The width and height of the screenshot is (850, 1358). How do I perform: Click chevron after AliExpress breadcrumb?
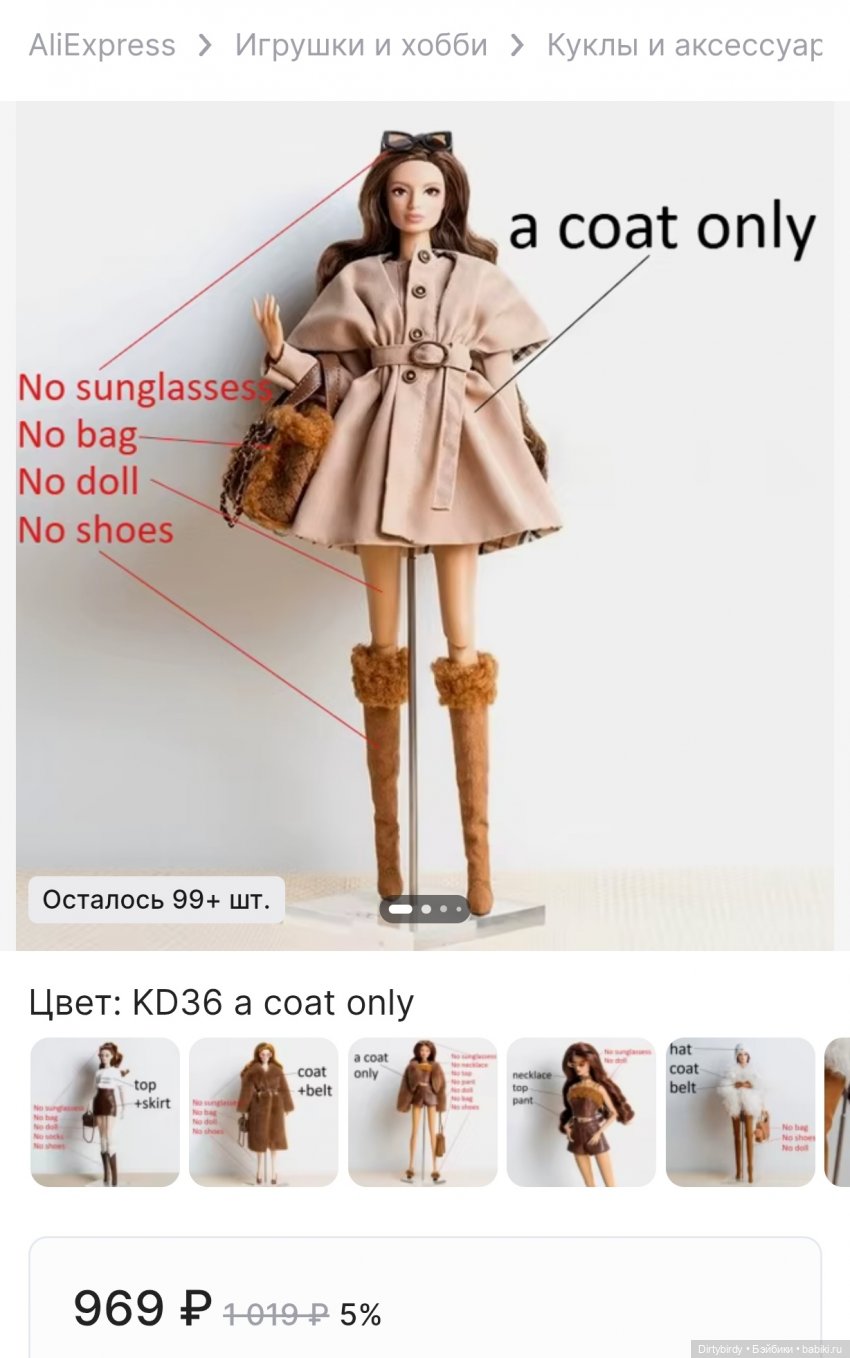[x=205, y=45]
